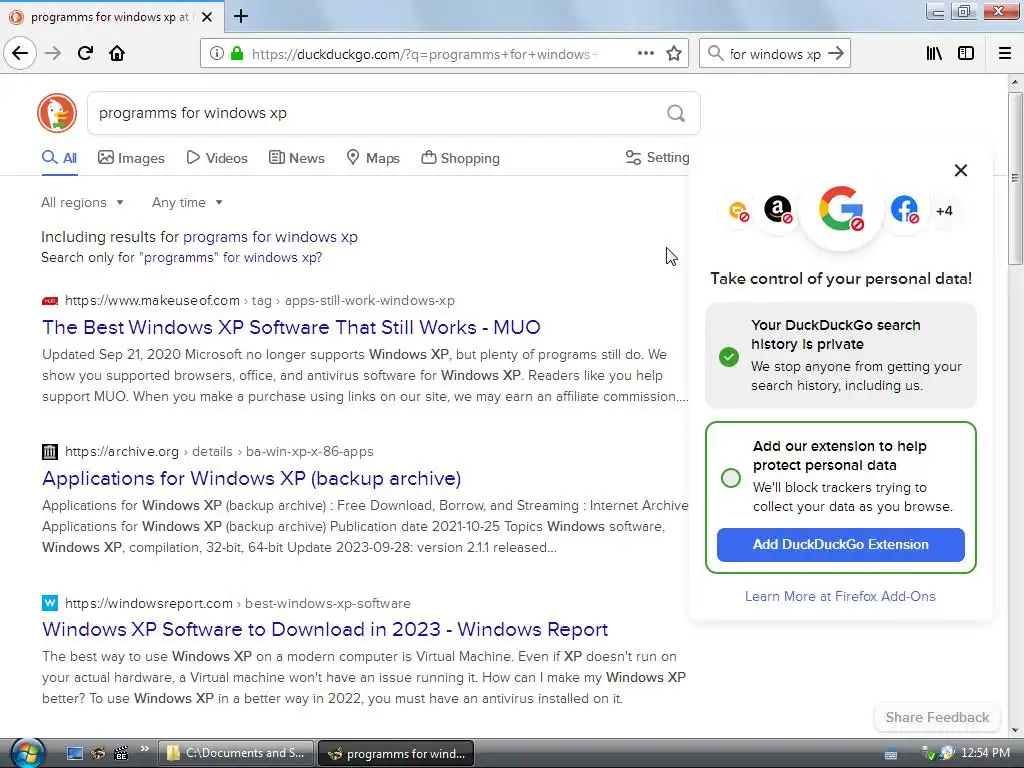Click the forward navigation arrow
The width and height of the screenshot is (1024, 768).
tap(53, 53)
